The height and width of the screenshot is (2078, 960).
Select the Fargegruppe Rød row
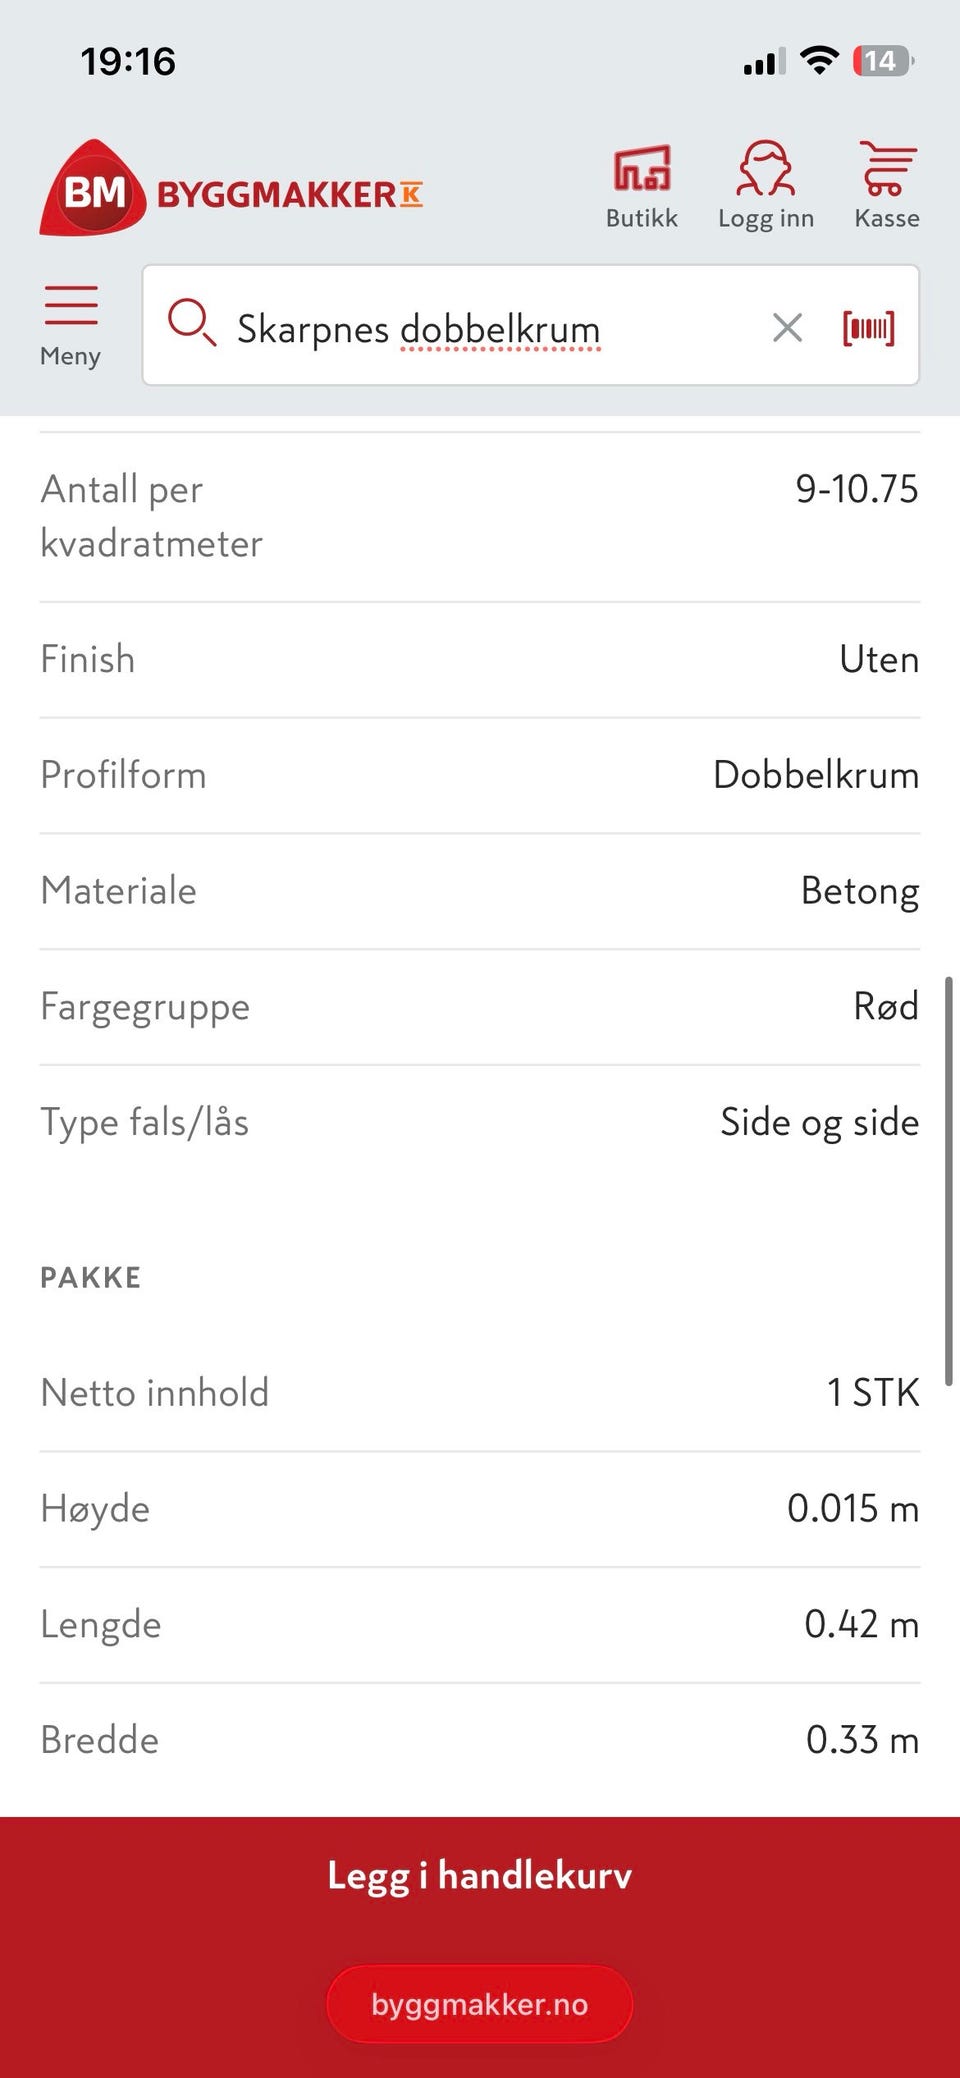(x=480, y=1007)
